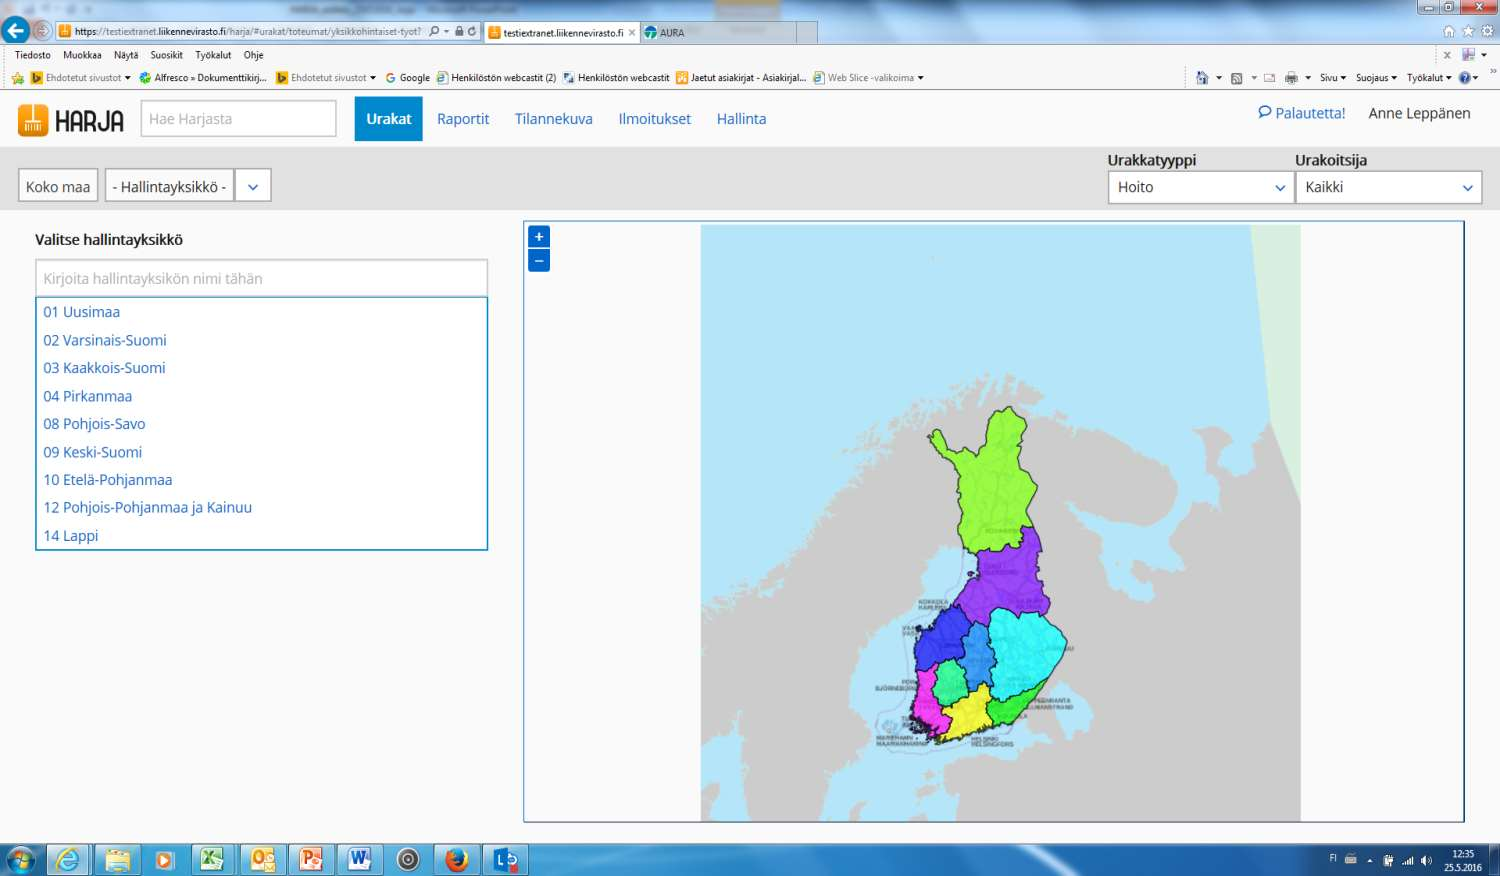Click the Palautetta speech bubble icon
The image size is (1500, 876).
1264,112
